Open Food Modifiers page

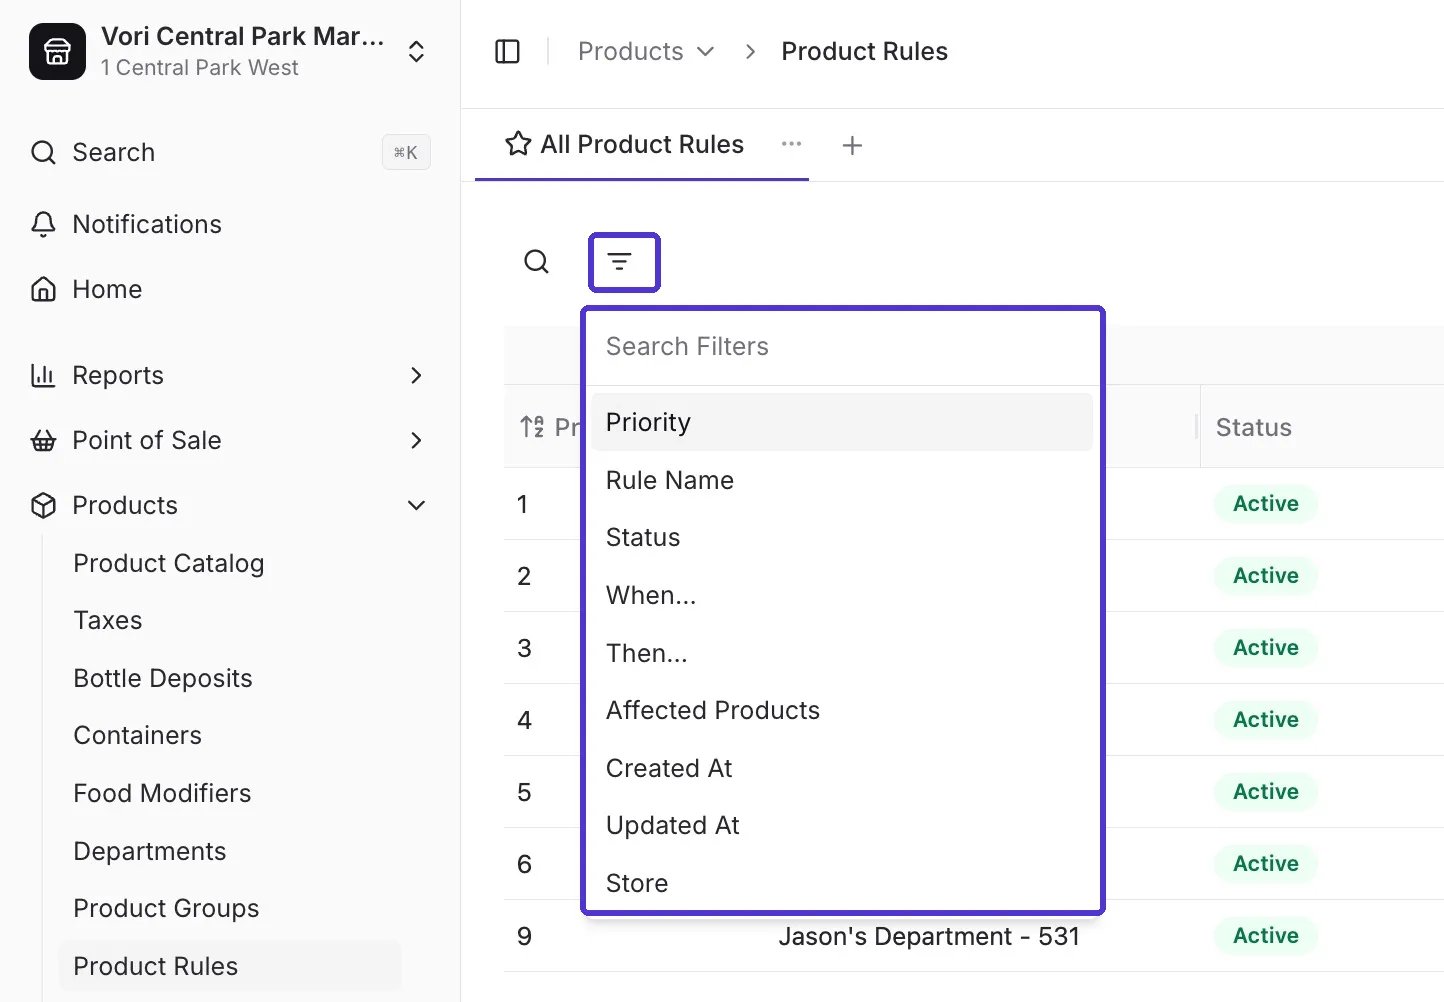[162, 793]
